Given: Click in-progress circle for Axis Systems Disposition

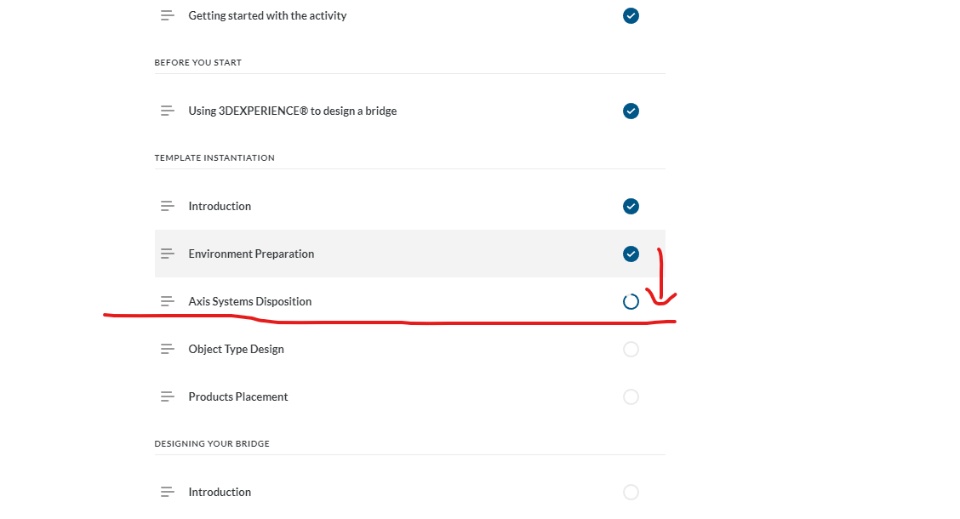Looking at the screenshot, I should coord(631,302).
